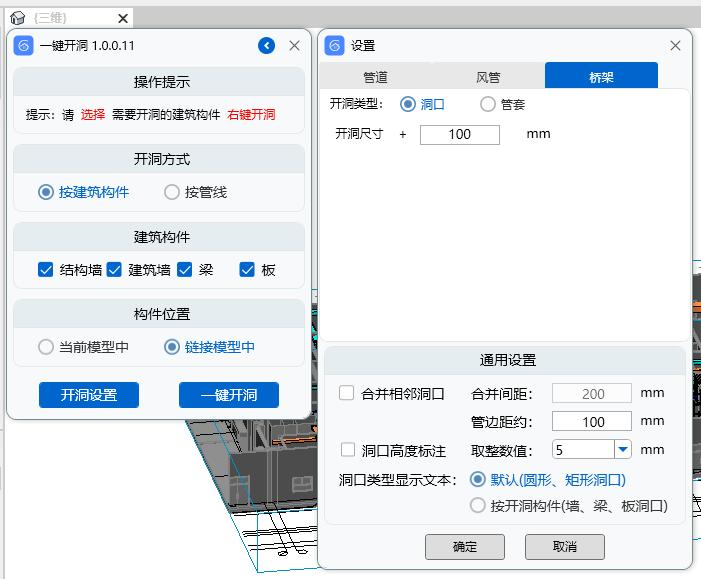Click the 3D view cube icon in tab

click(x=16, y=18)
